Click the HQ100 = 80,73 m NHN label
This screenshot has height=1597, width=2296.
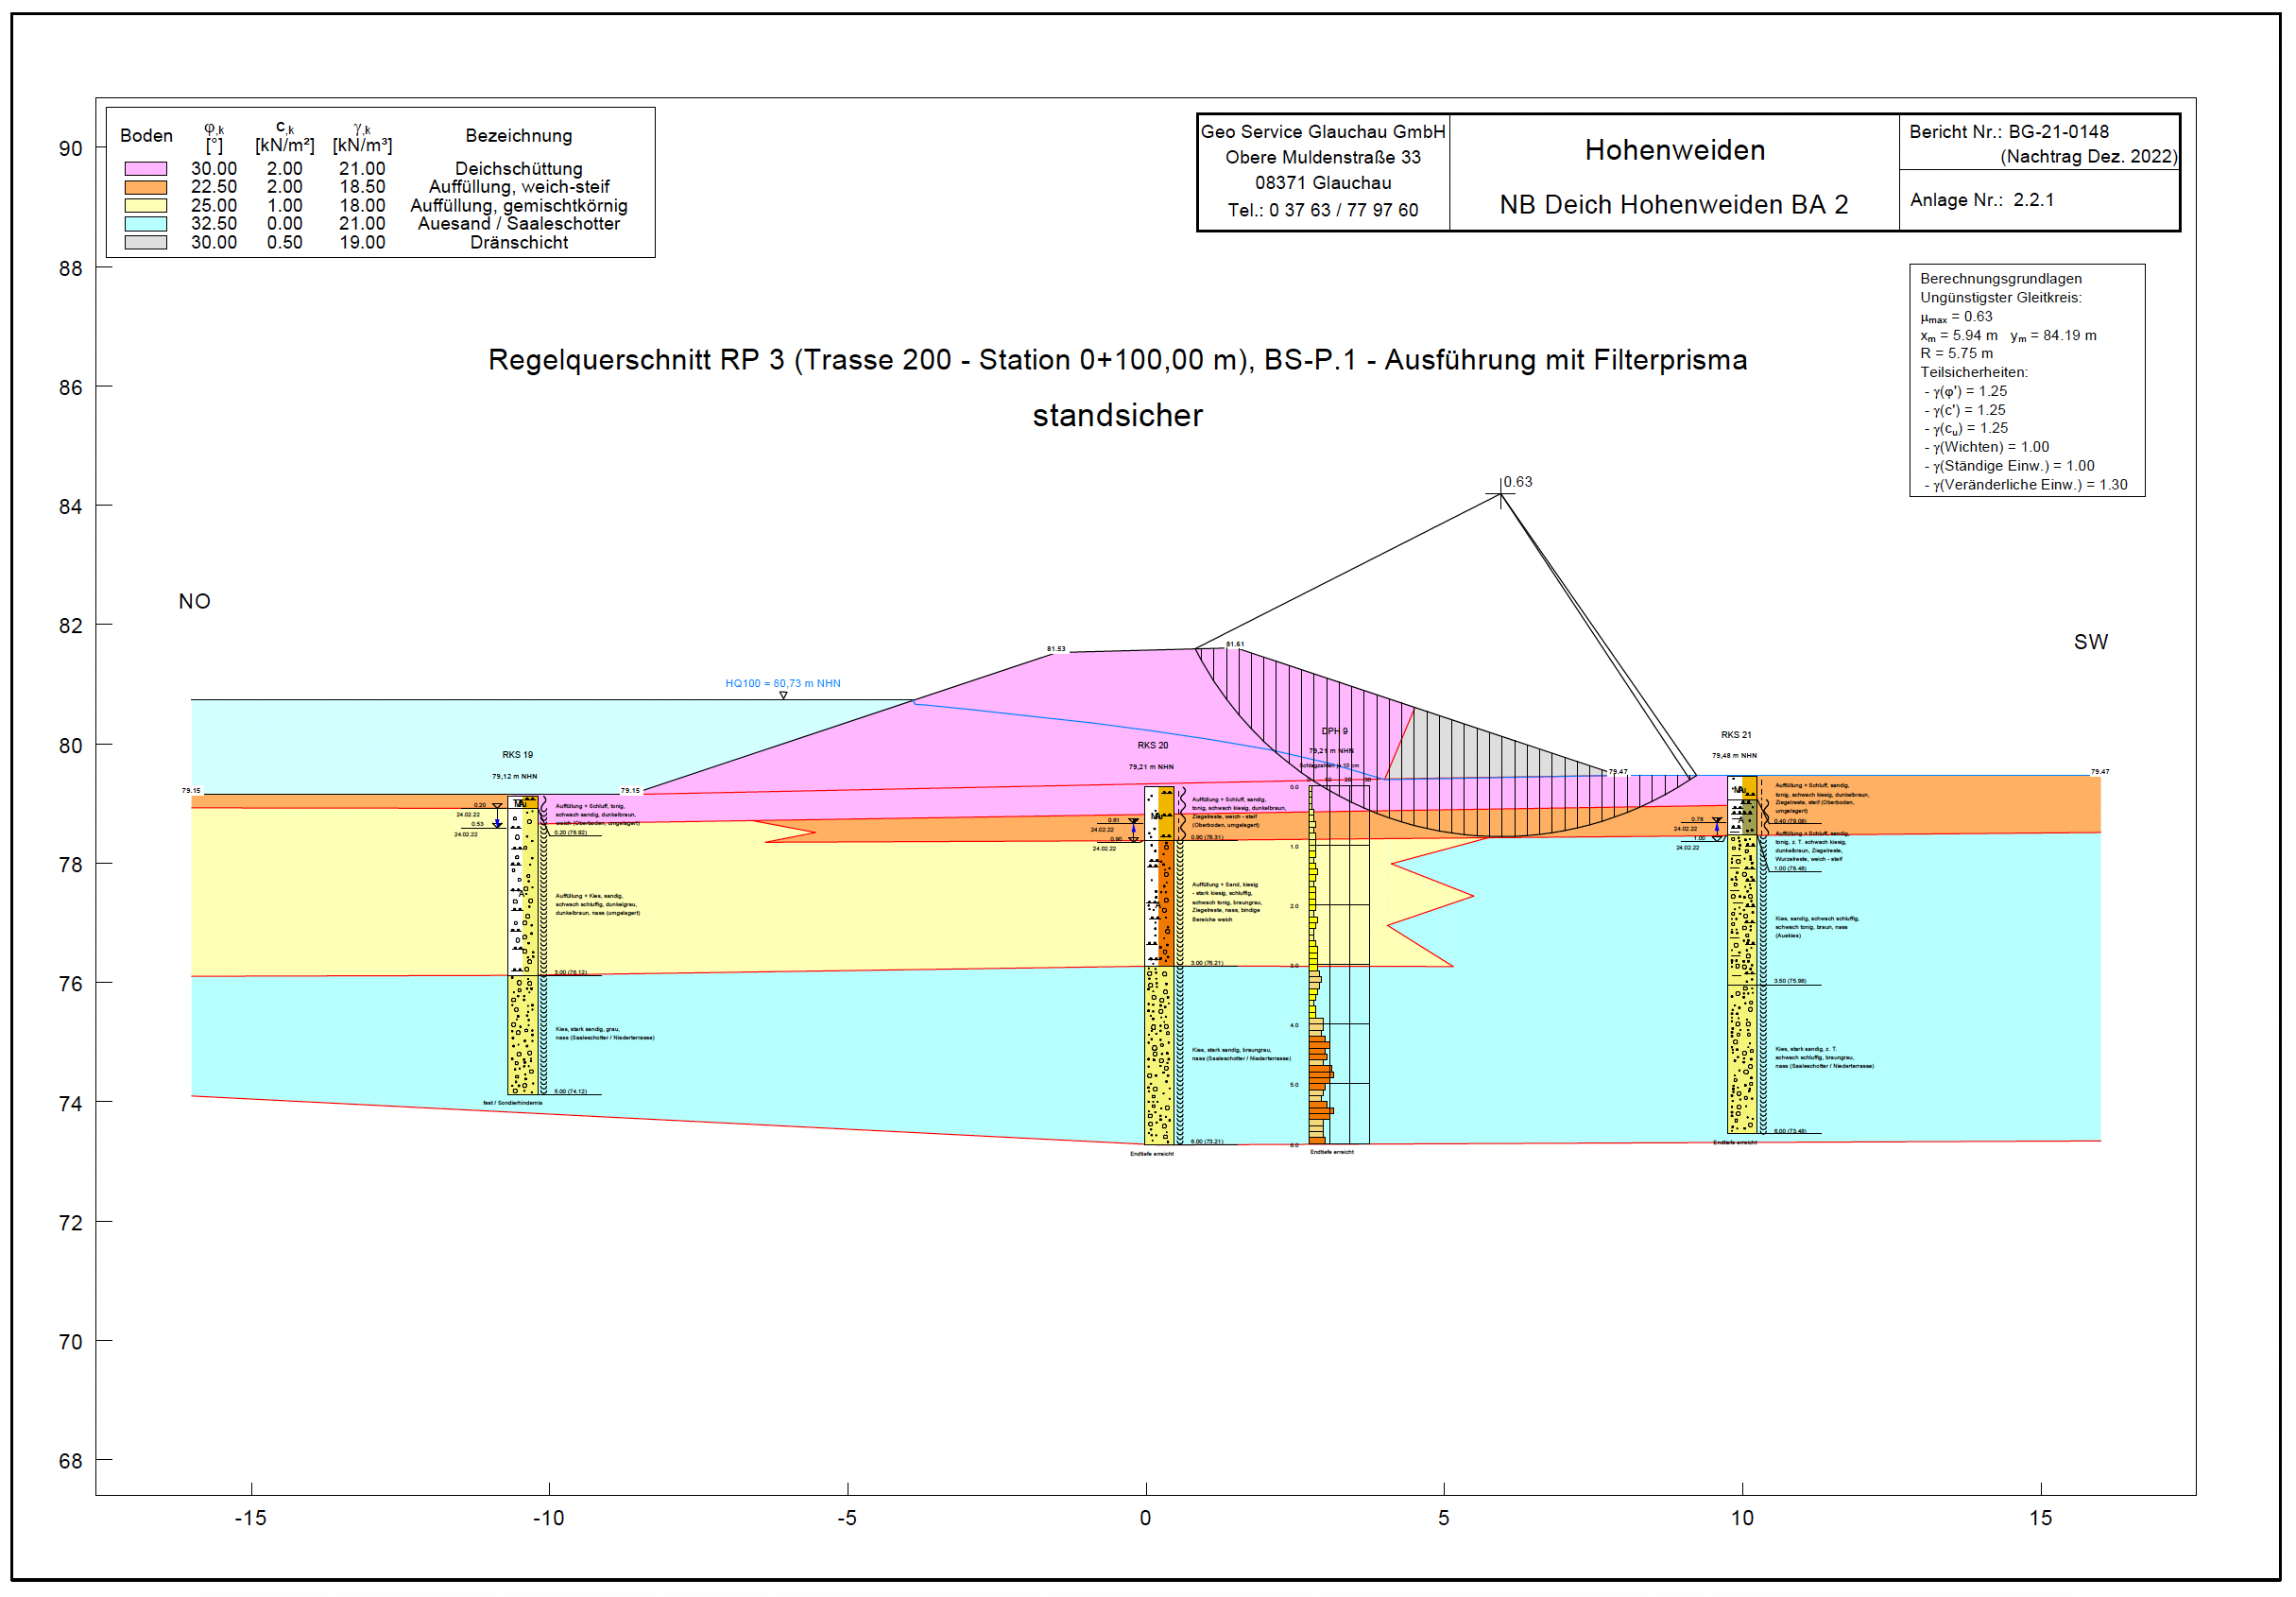[x=782, y=683]
